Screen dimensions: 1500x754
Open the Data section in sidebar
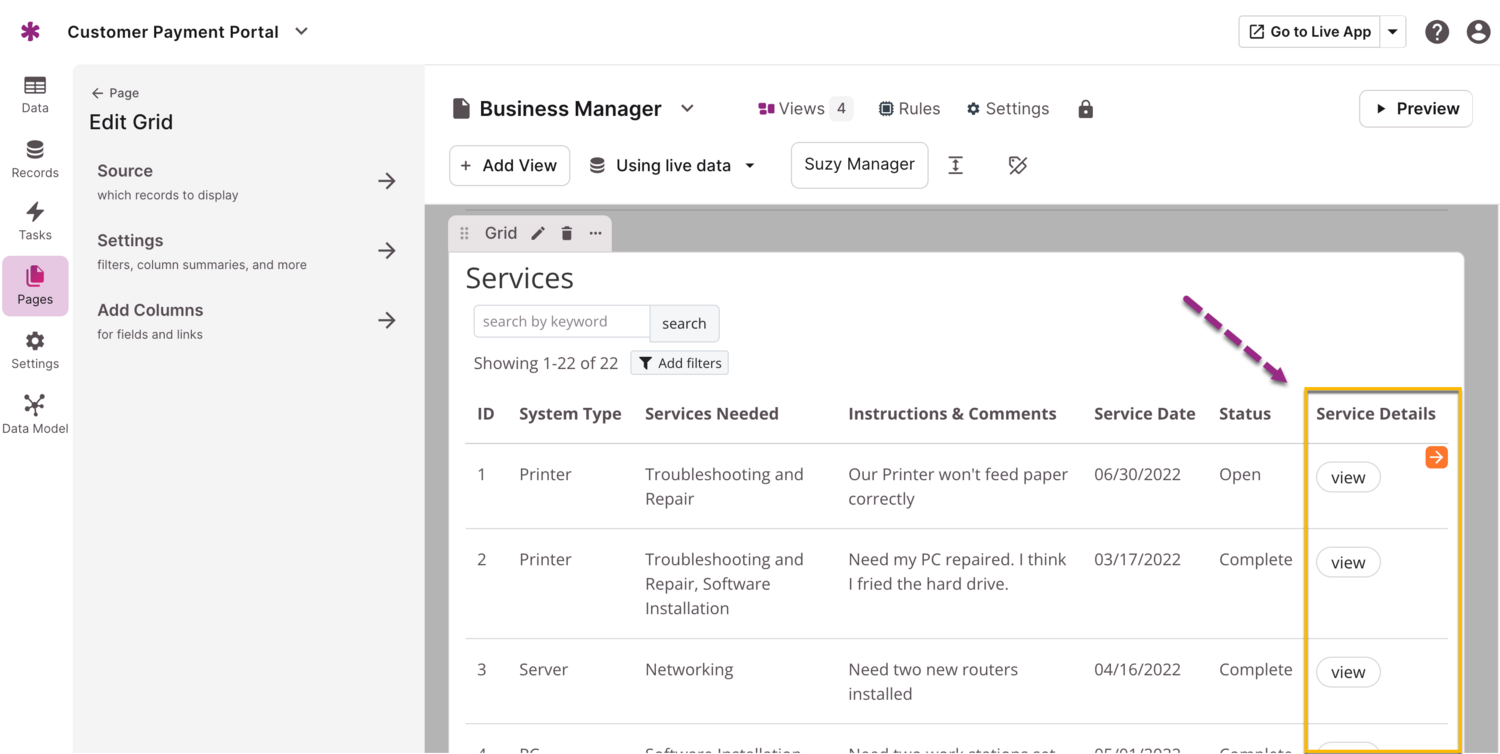[x=35, y=95]
